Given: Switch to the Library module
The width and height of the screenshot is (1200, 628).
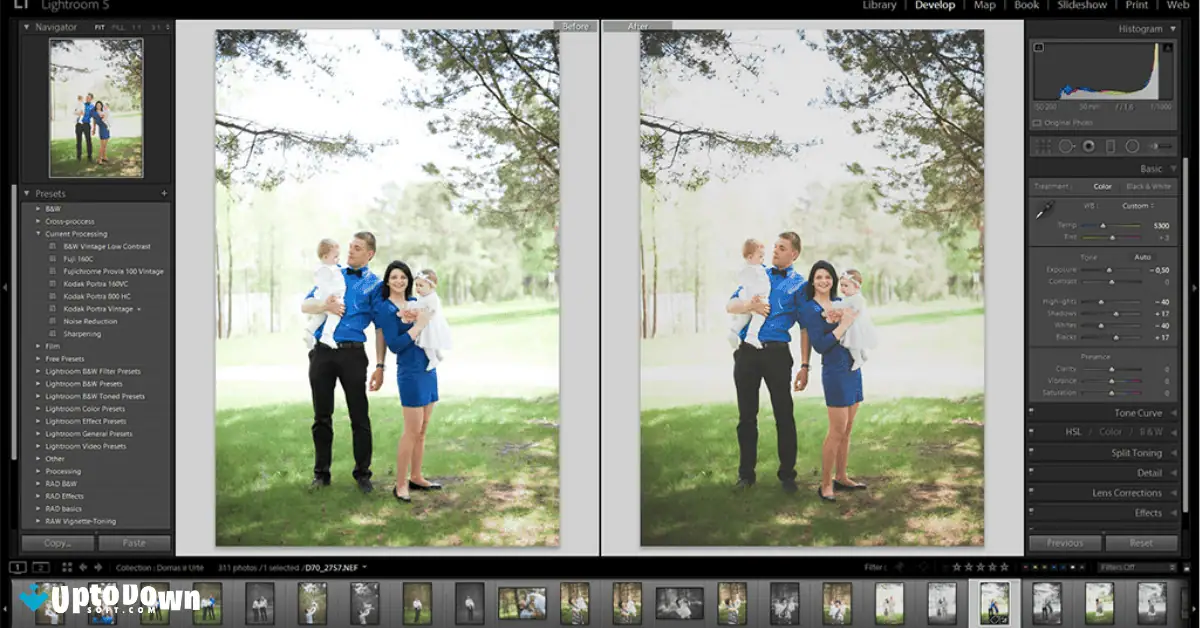Looking at the screenshot, I should pos(879,6).
